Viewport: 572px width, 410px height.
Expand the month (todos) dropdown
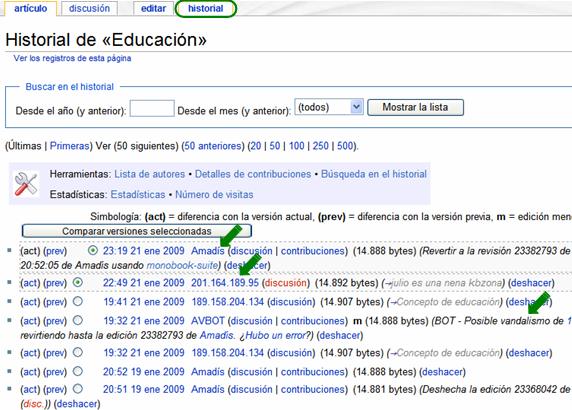[x=329, y=107]
